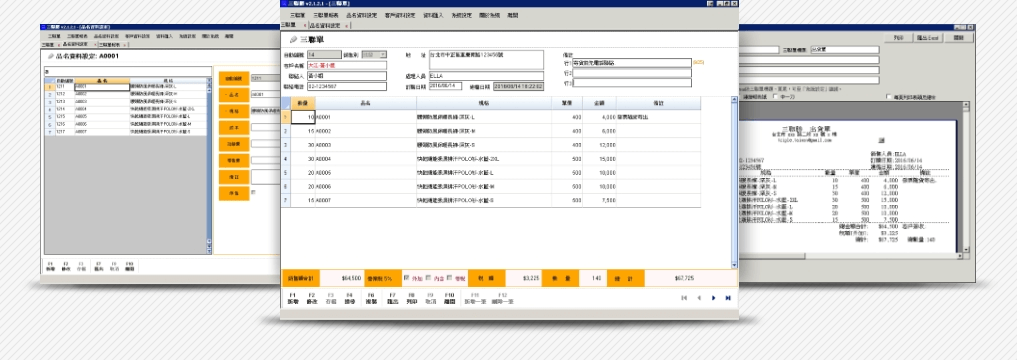Click the 列印 print button in the right window

[x=898, y=38]
